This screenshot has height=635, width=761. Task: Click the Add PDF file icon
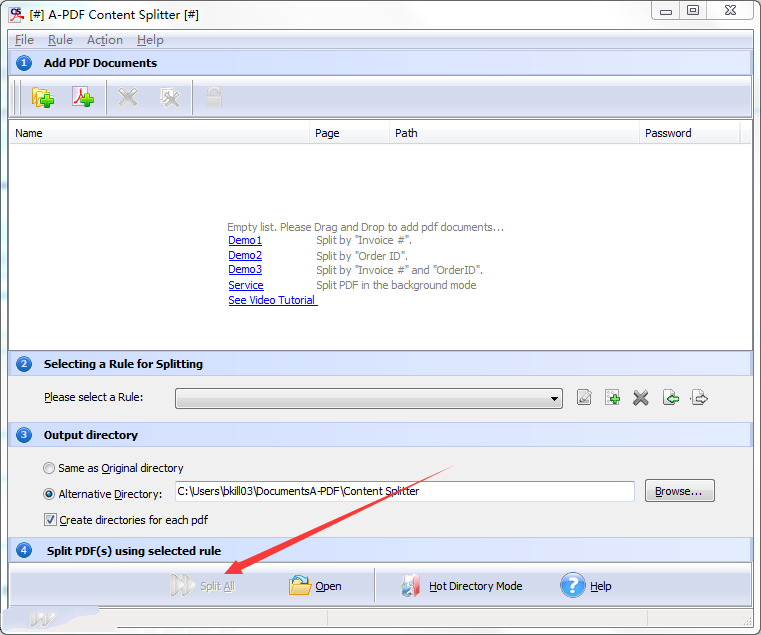click(x=83, y=97)
